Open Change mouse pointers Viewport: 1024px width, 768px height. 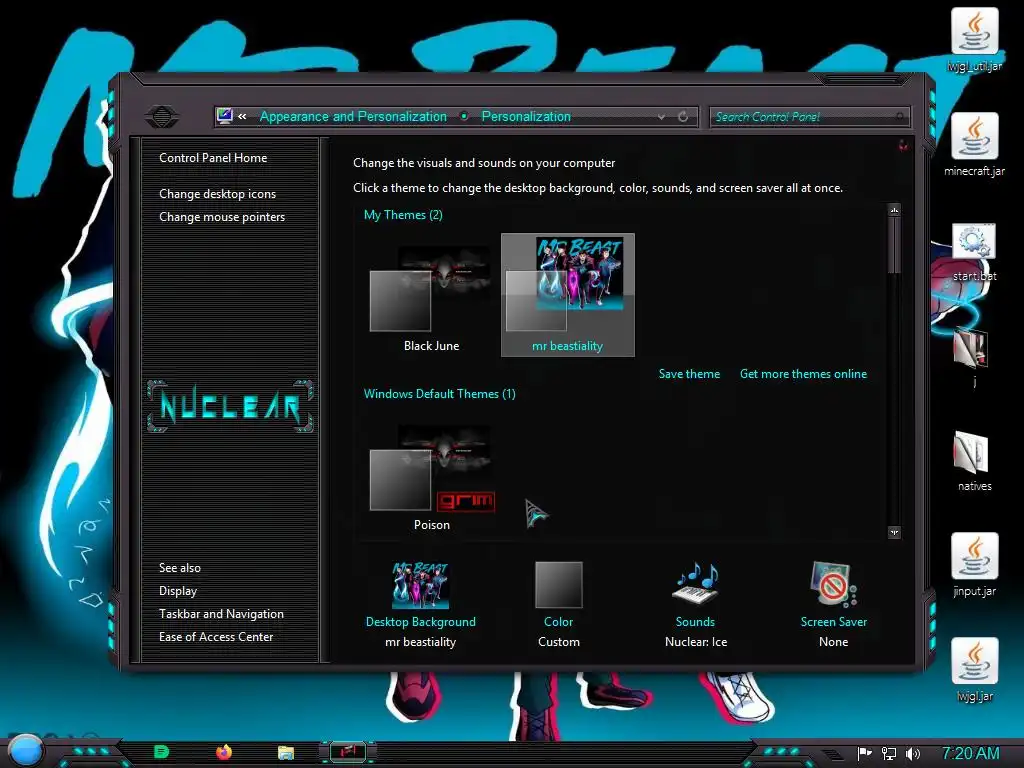tap(222, 217)
